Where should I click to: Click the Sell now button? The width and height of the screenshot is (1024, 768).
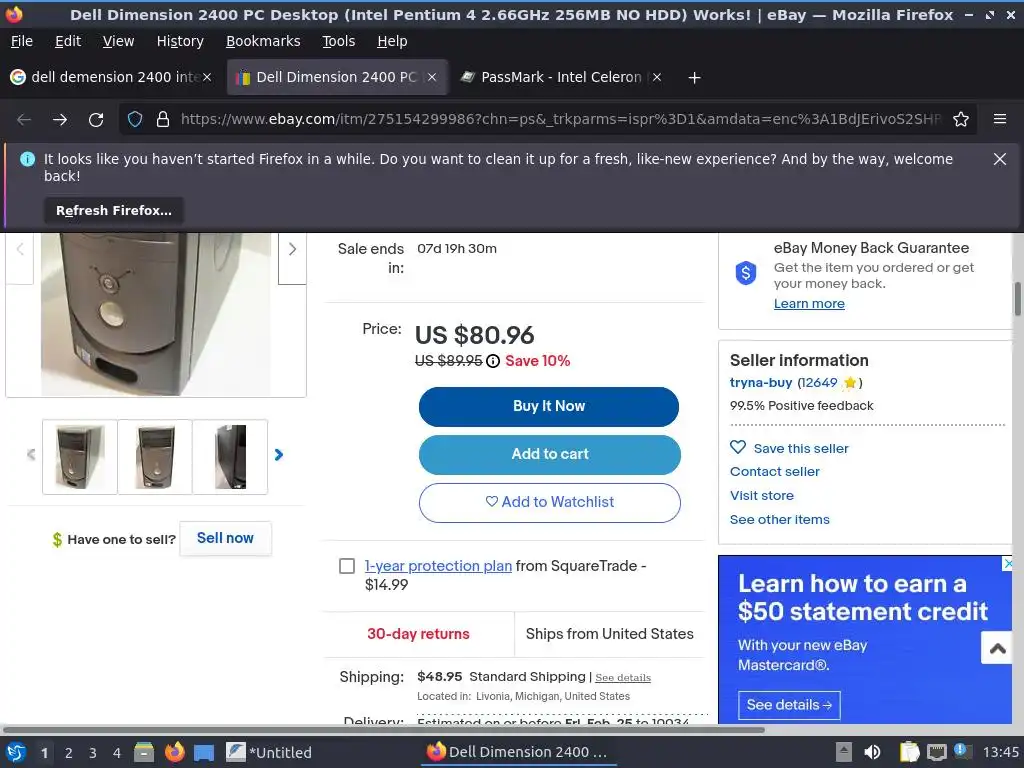coord(225,538)
